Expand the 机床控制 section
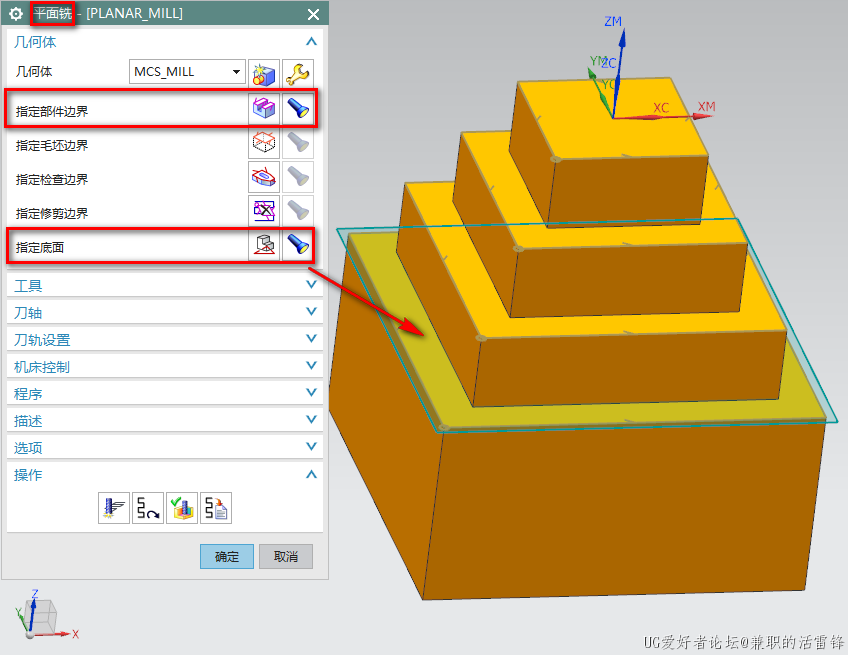Viewport: 848px width, 655px height. pyautogui.click(x=311, y=366)
